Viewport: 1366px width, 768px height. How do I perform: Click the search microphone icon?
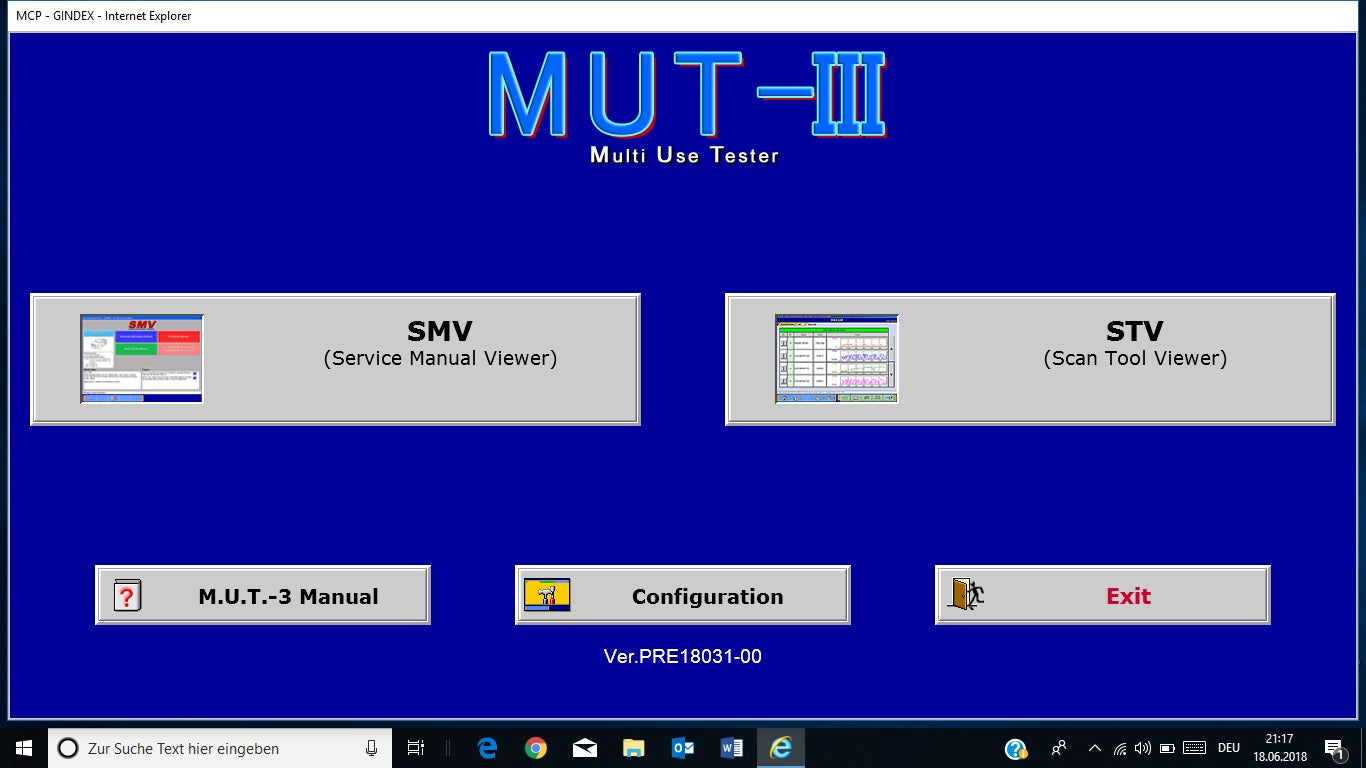click(372, 748)
